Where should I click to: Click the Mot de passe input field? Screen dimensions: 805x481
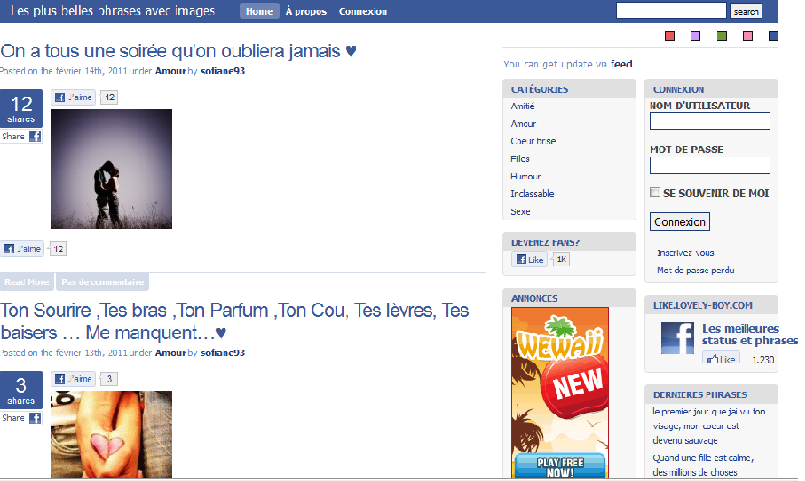coord(710,165)
